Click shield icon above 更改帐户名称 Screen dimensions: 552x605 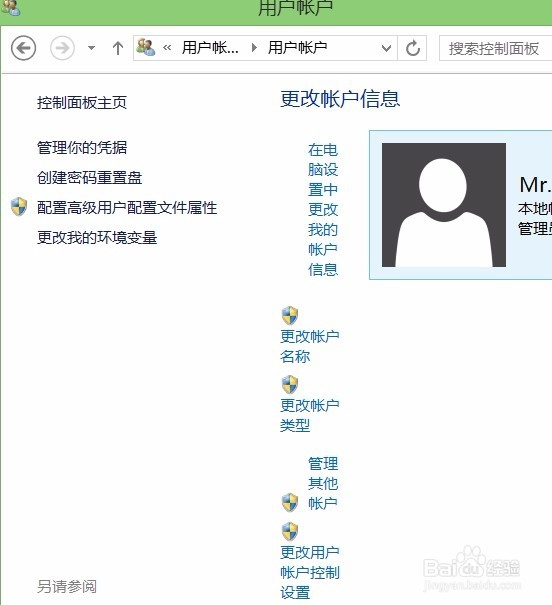coord(290,316)
